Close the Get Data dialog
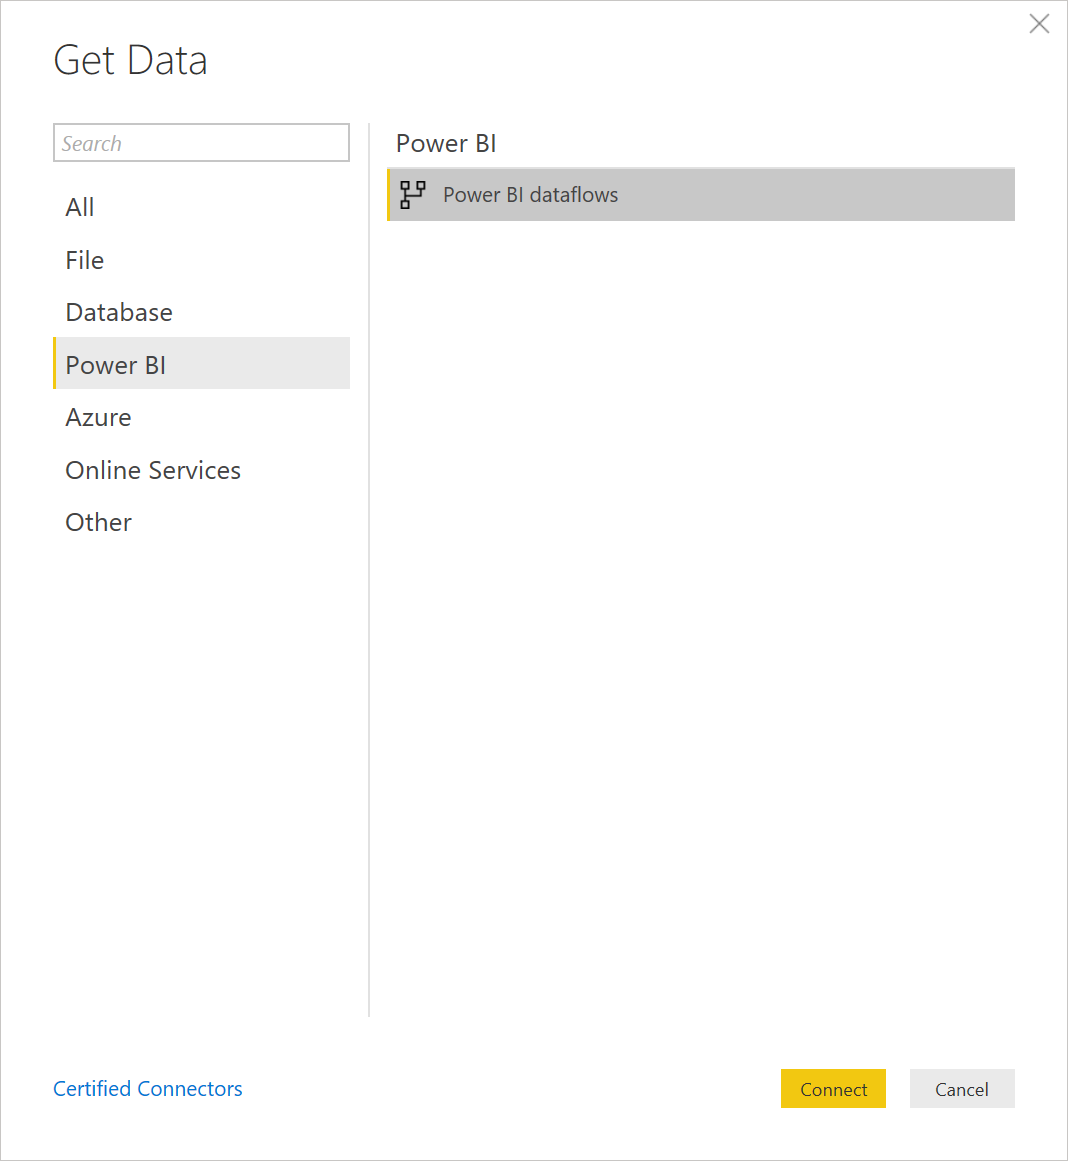Viewport: 1068px width, 1161px height. (1039, 24)
